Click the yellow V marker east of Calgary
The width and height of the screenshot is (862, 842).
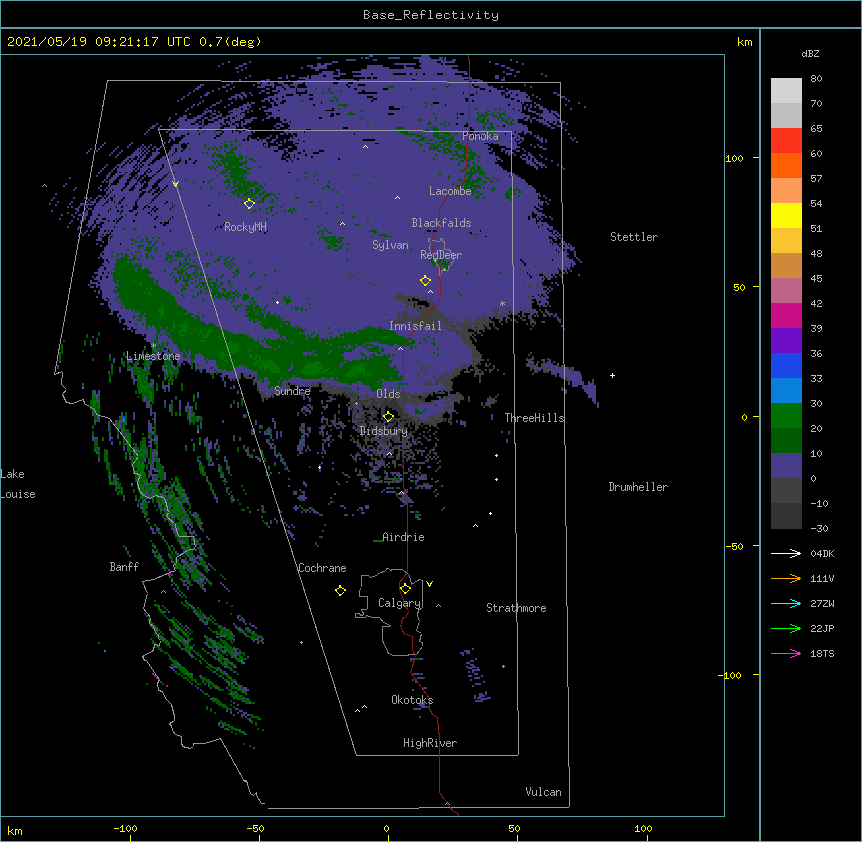[x=429, y=584]
